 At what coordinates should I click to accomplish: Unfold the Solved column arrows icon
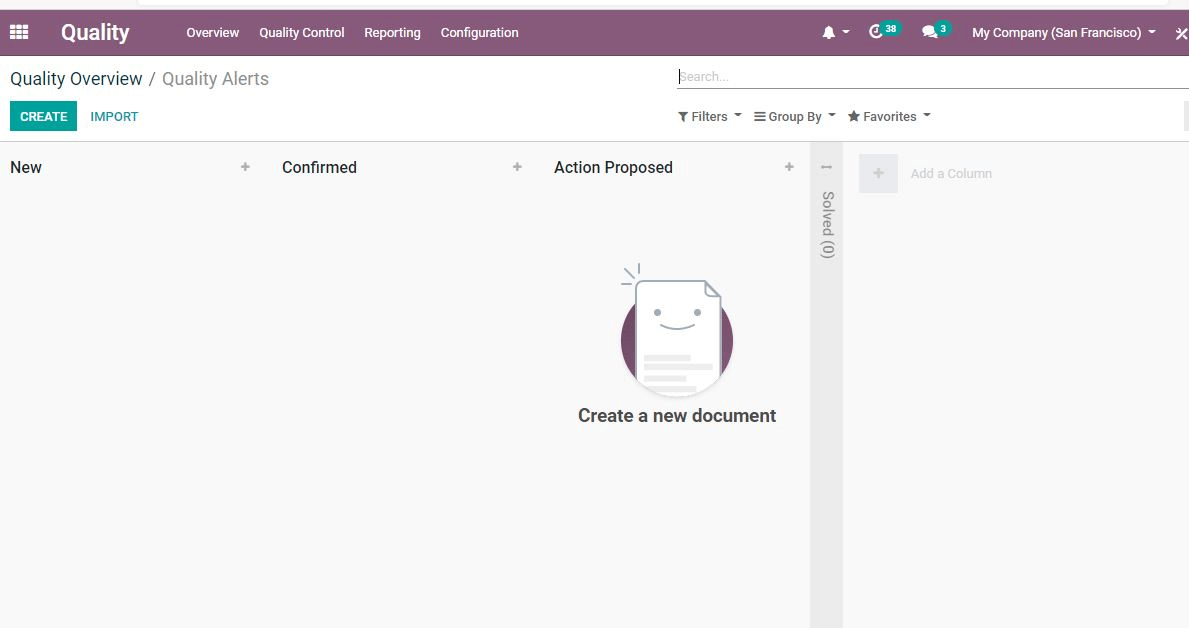click(827, 167)
